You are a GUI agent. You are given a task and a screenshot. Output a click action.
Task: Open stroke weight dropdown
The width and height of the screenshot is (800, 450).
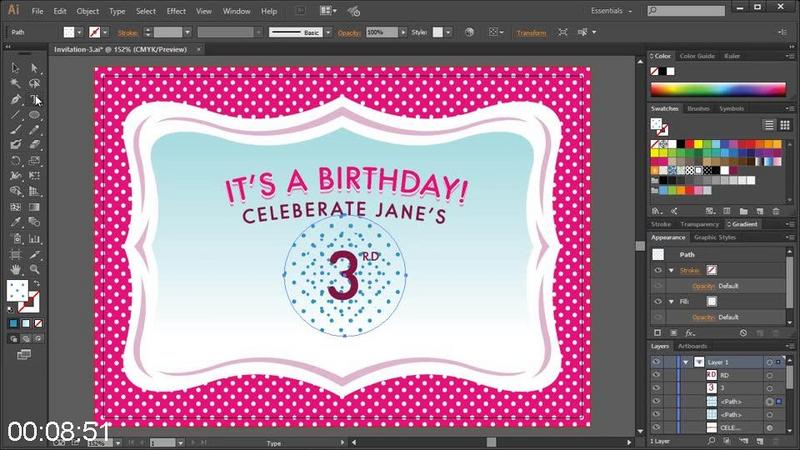188,32
